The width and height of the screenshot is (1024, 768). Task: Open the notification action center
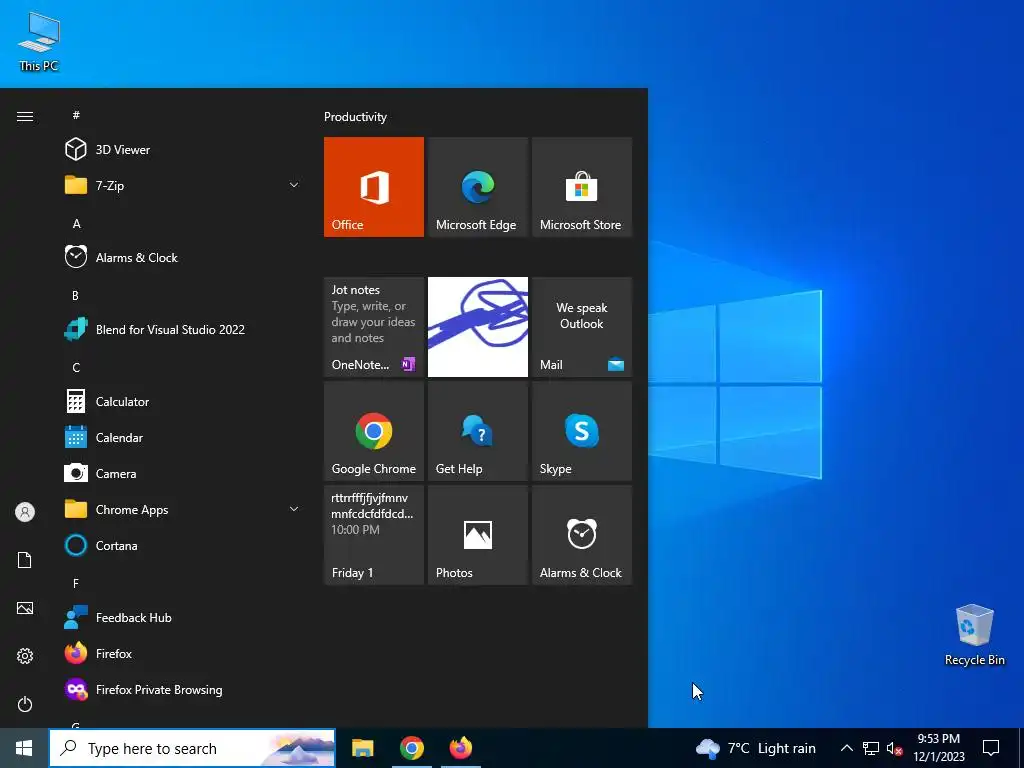tap(991, 748)
